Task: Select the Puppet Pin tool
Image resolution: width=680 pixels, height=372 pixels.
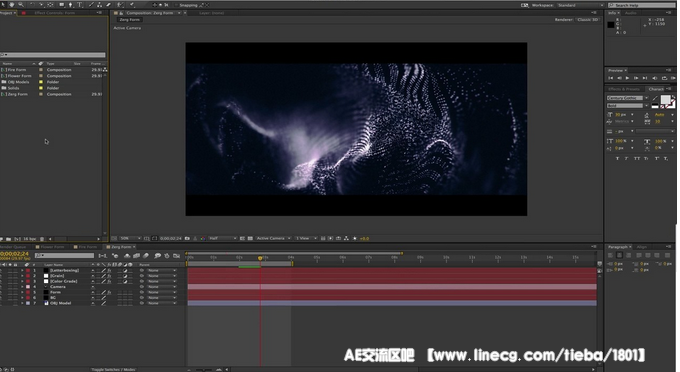Action: [132, 5]
